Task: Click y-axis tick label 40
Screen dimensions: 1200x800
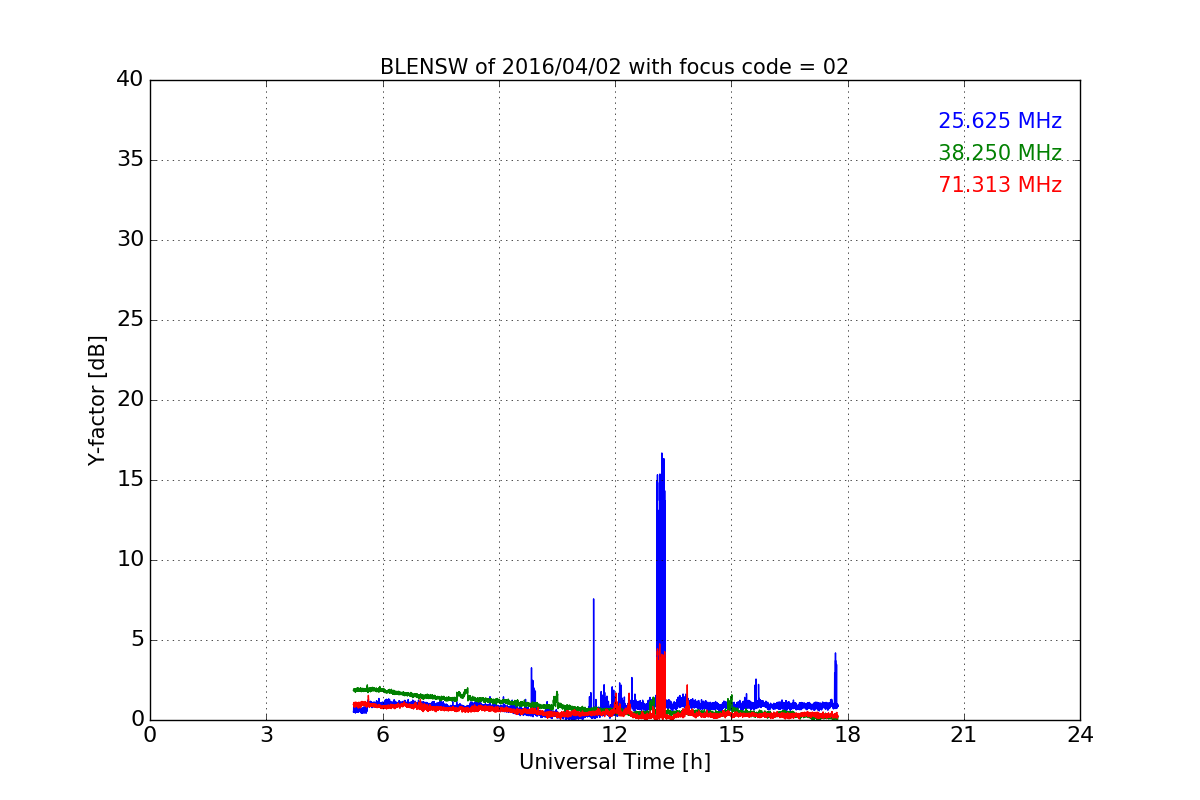Action: tap(130, 80)
